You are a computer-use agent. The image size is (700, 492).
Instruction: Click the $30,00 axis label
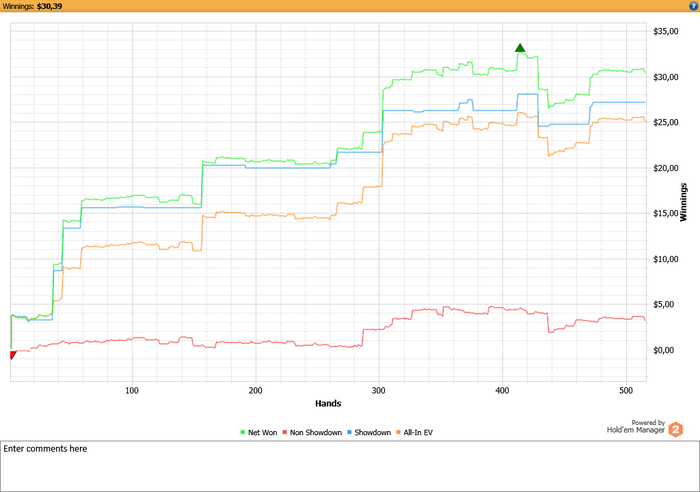(666, 77)
